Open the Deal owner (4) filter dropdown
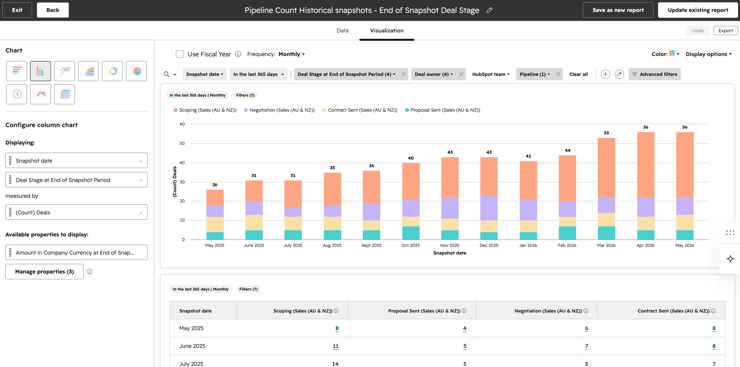 pos(434,74)
